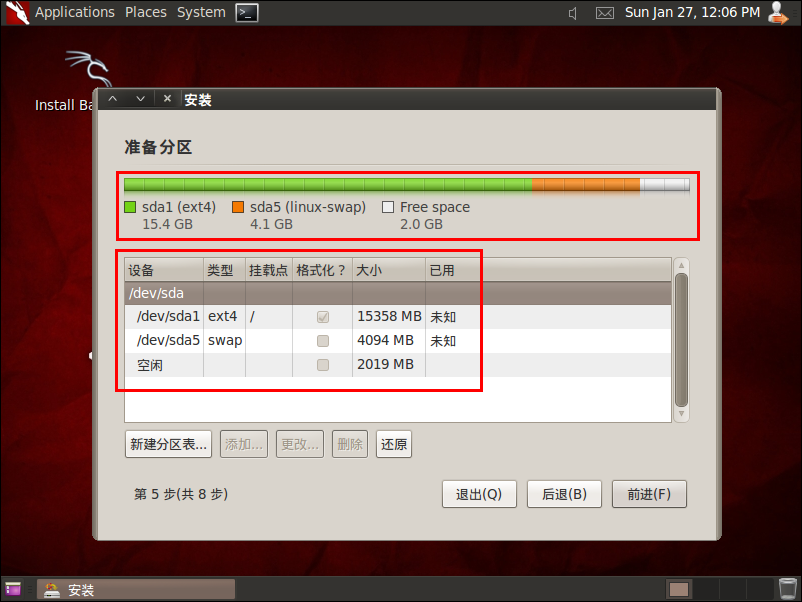This screenshot has height=602, width=802.
Task: Click the 新建分区表 button
Action: [x=168, y=444]
